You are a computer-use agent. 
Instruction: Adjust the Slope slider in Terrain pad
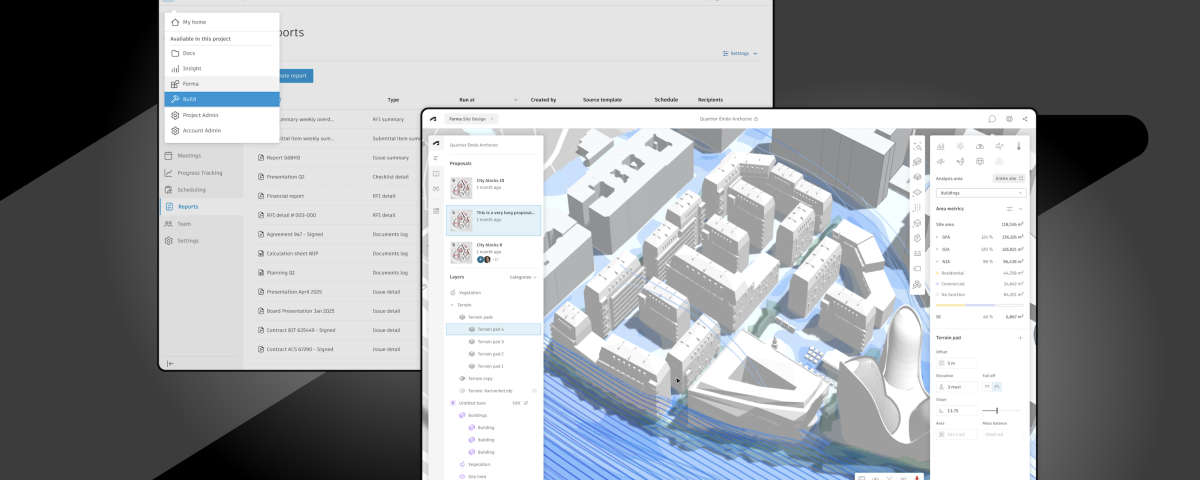click(997, 411)
